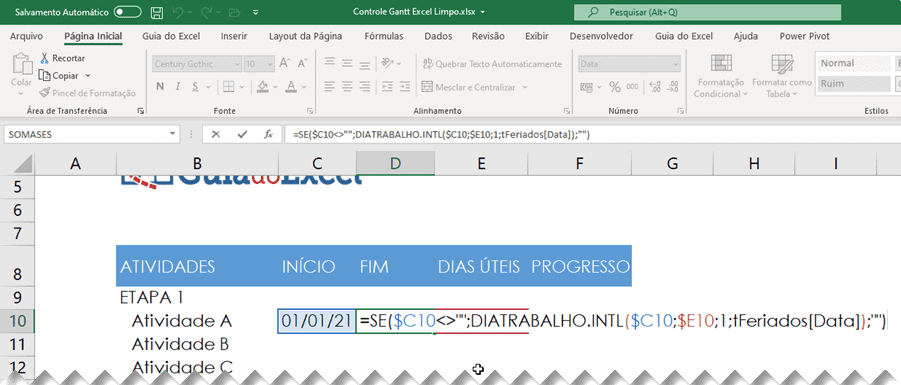Expand the Century Gothic font dropdown
The width and height of the screenshot is (901, 385).
point(236,64)
